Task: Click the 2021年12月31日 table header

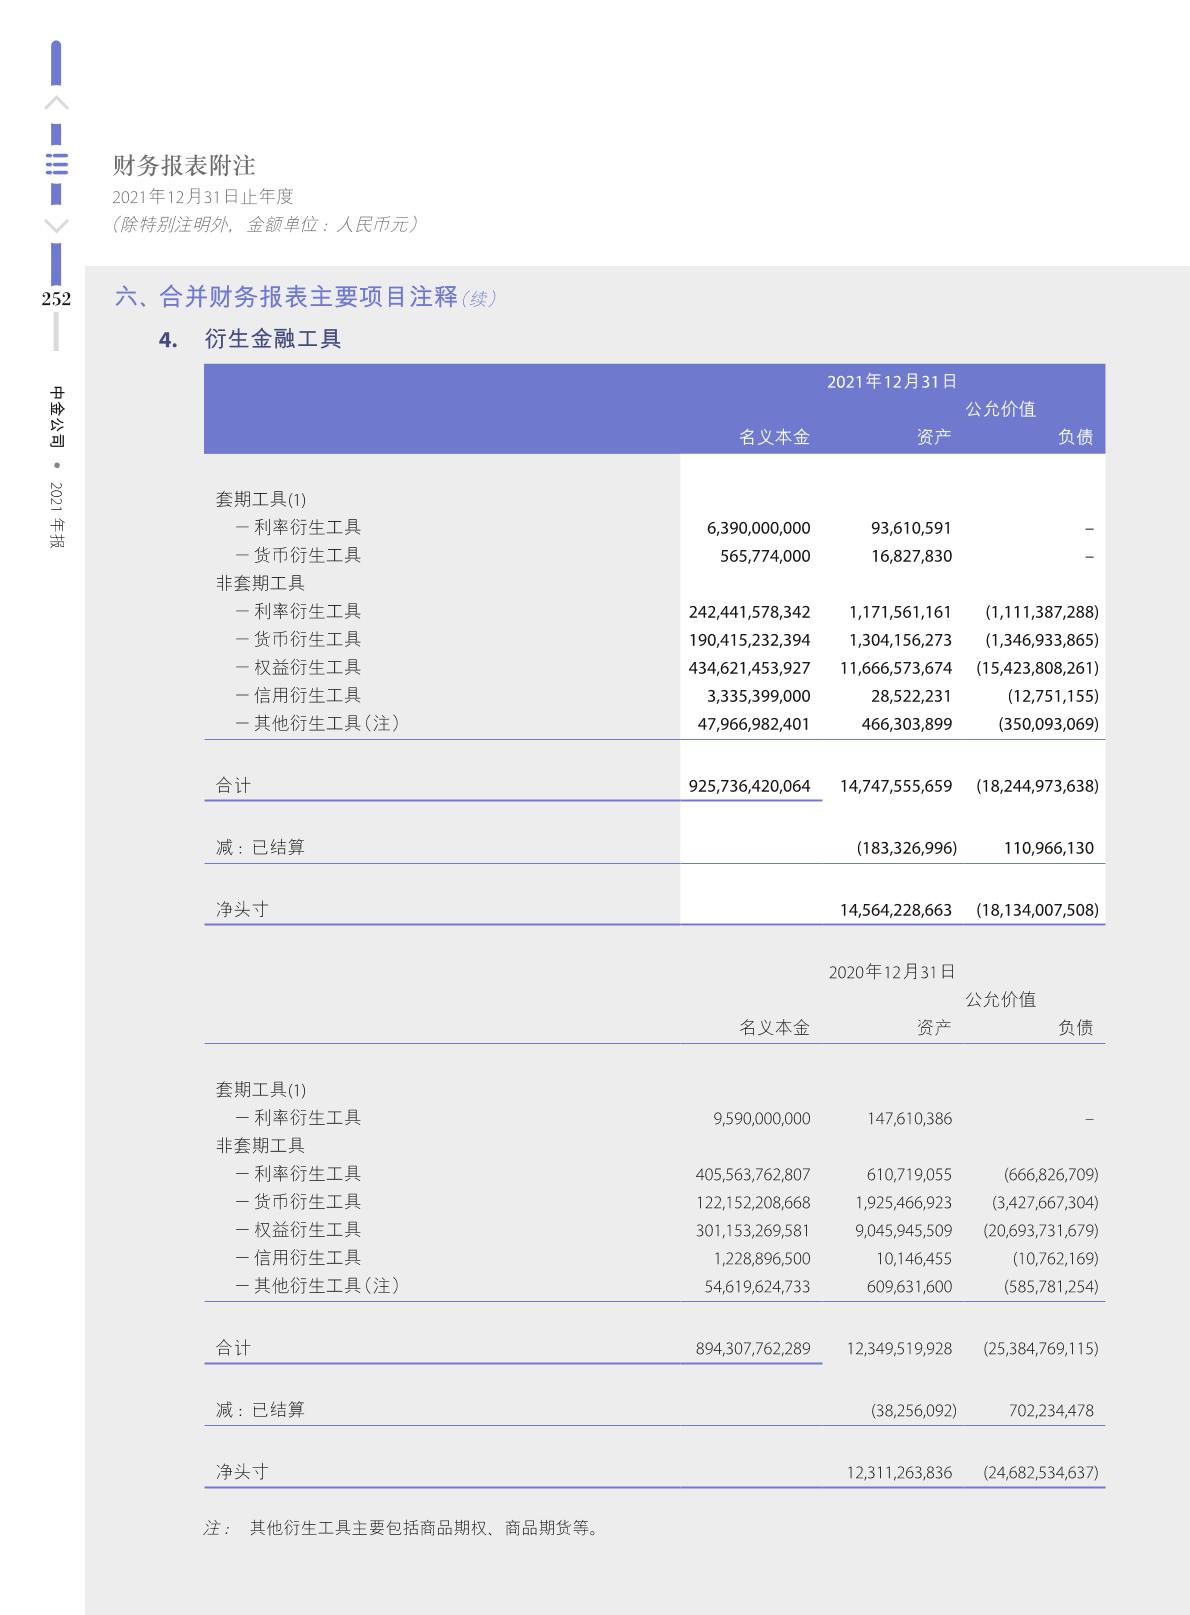Action: pos(891,381)
